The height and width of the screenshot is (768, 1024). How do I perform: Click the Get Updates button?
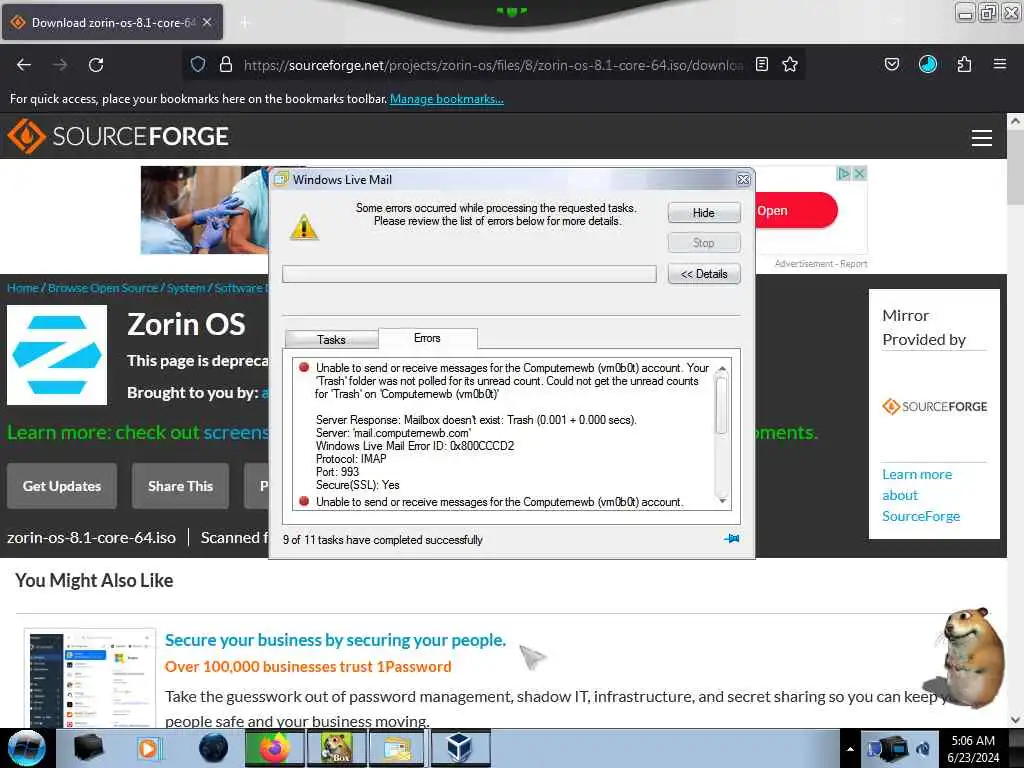pos(62,486)
